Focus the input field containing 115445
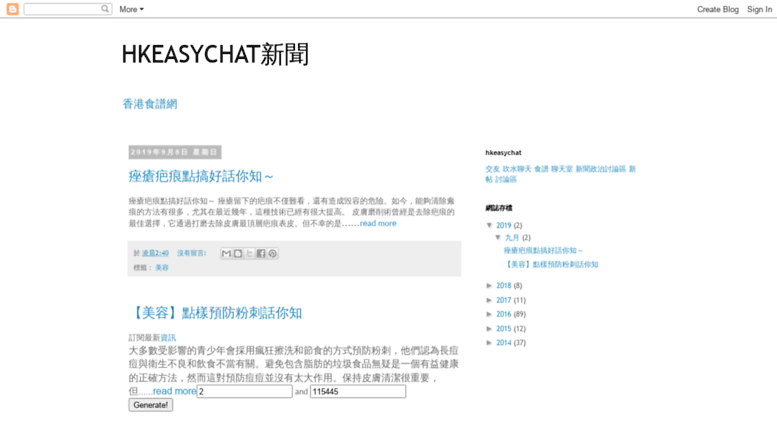This screenshot has height=423, width=777. 358,391
